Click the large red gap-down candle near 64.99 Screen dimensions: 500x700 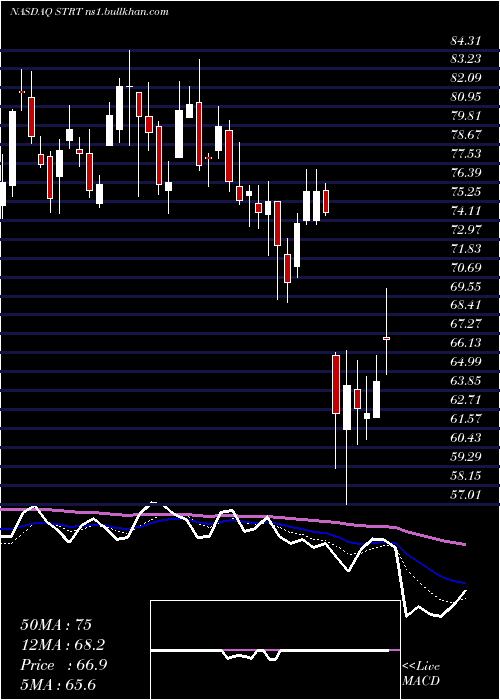[336, 384]
